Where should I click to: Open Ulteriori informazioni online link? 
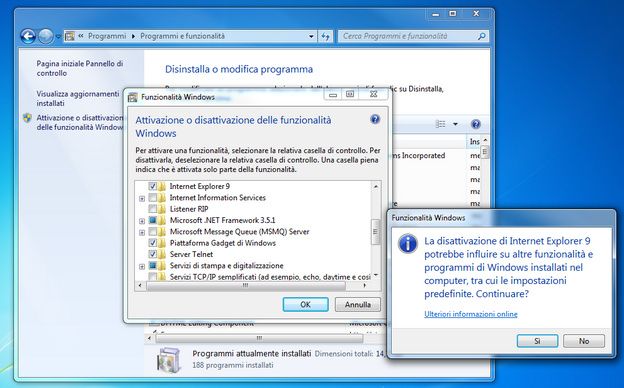click(x=471, y=314)
